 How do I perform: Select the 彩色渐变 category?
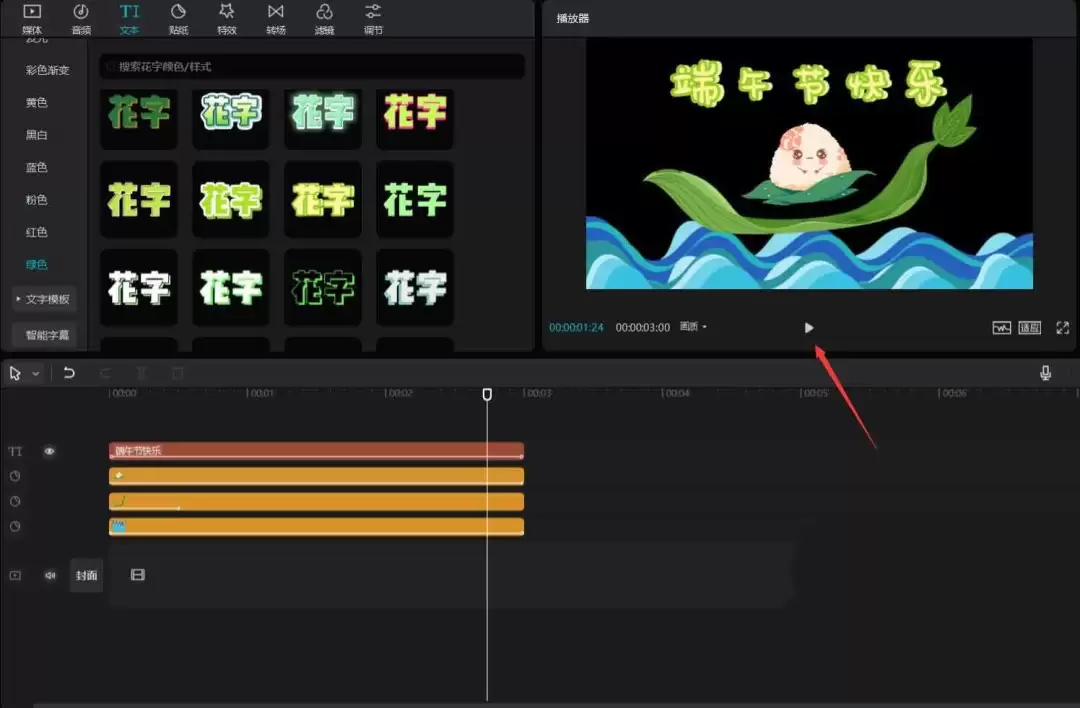point(48,70)
